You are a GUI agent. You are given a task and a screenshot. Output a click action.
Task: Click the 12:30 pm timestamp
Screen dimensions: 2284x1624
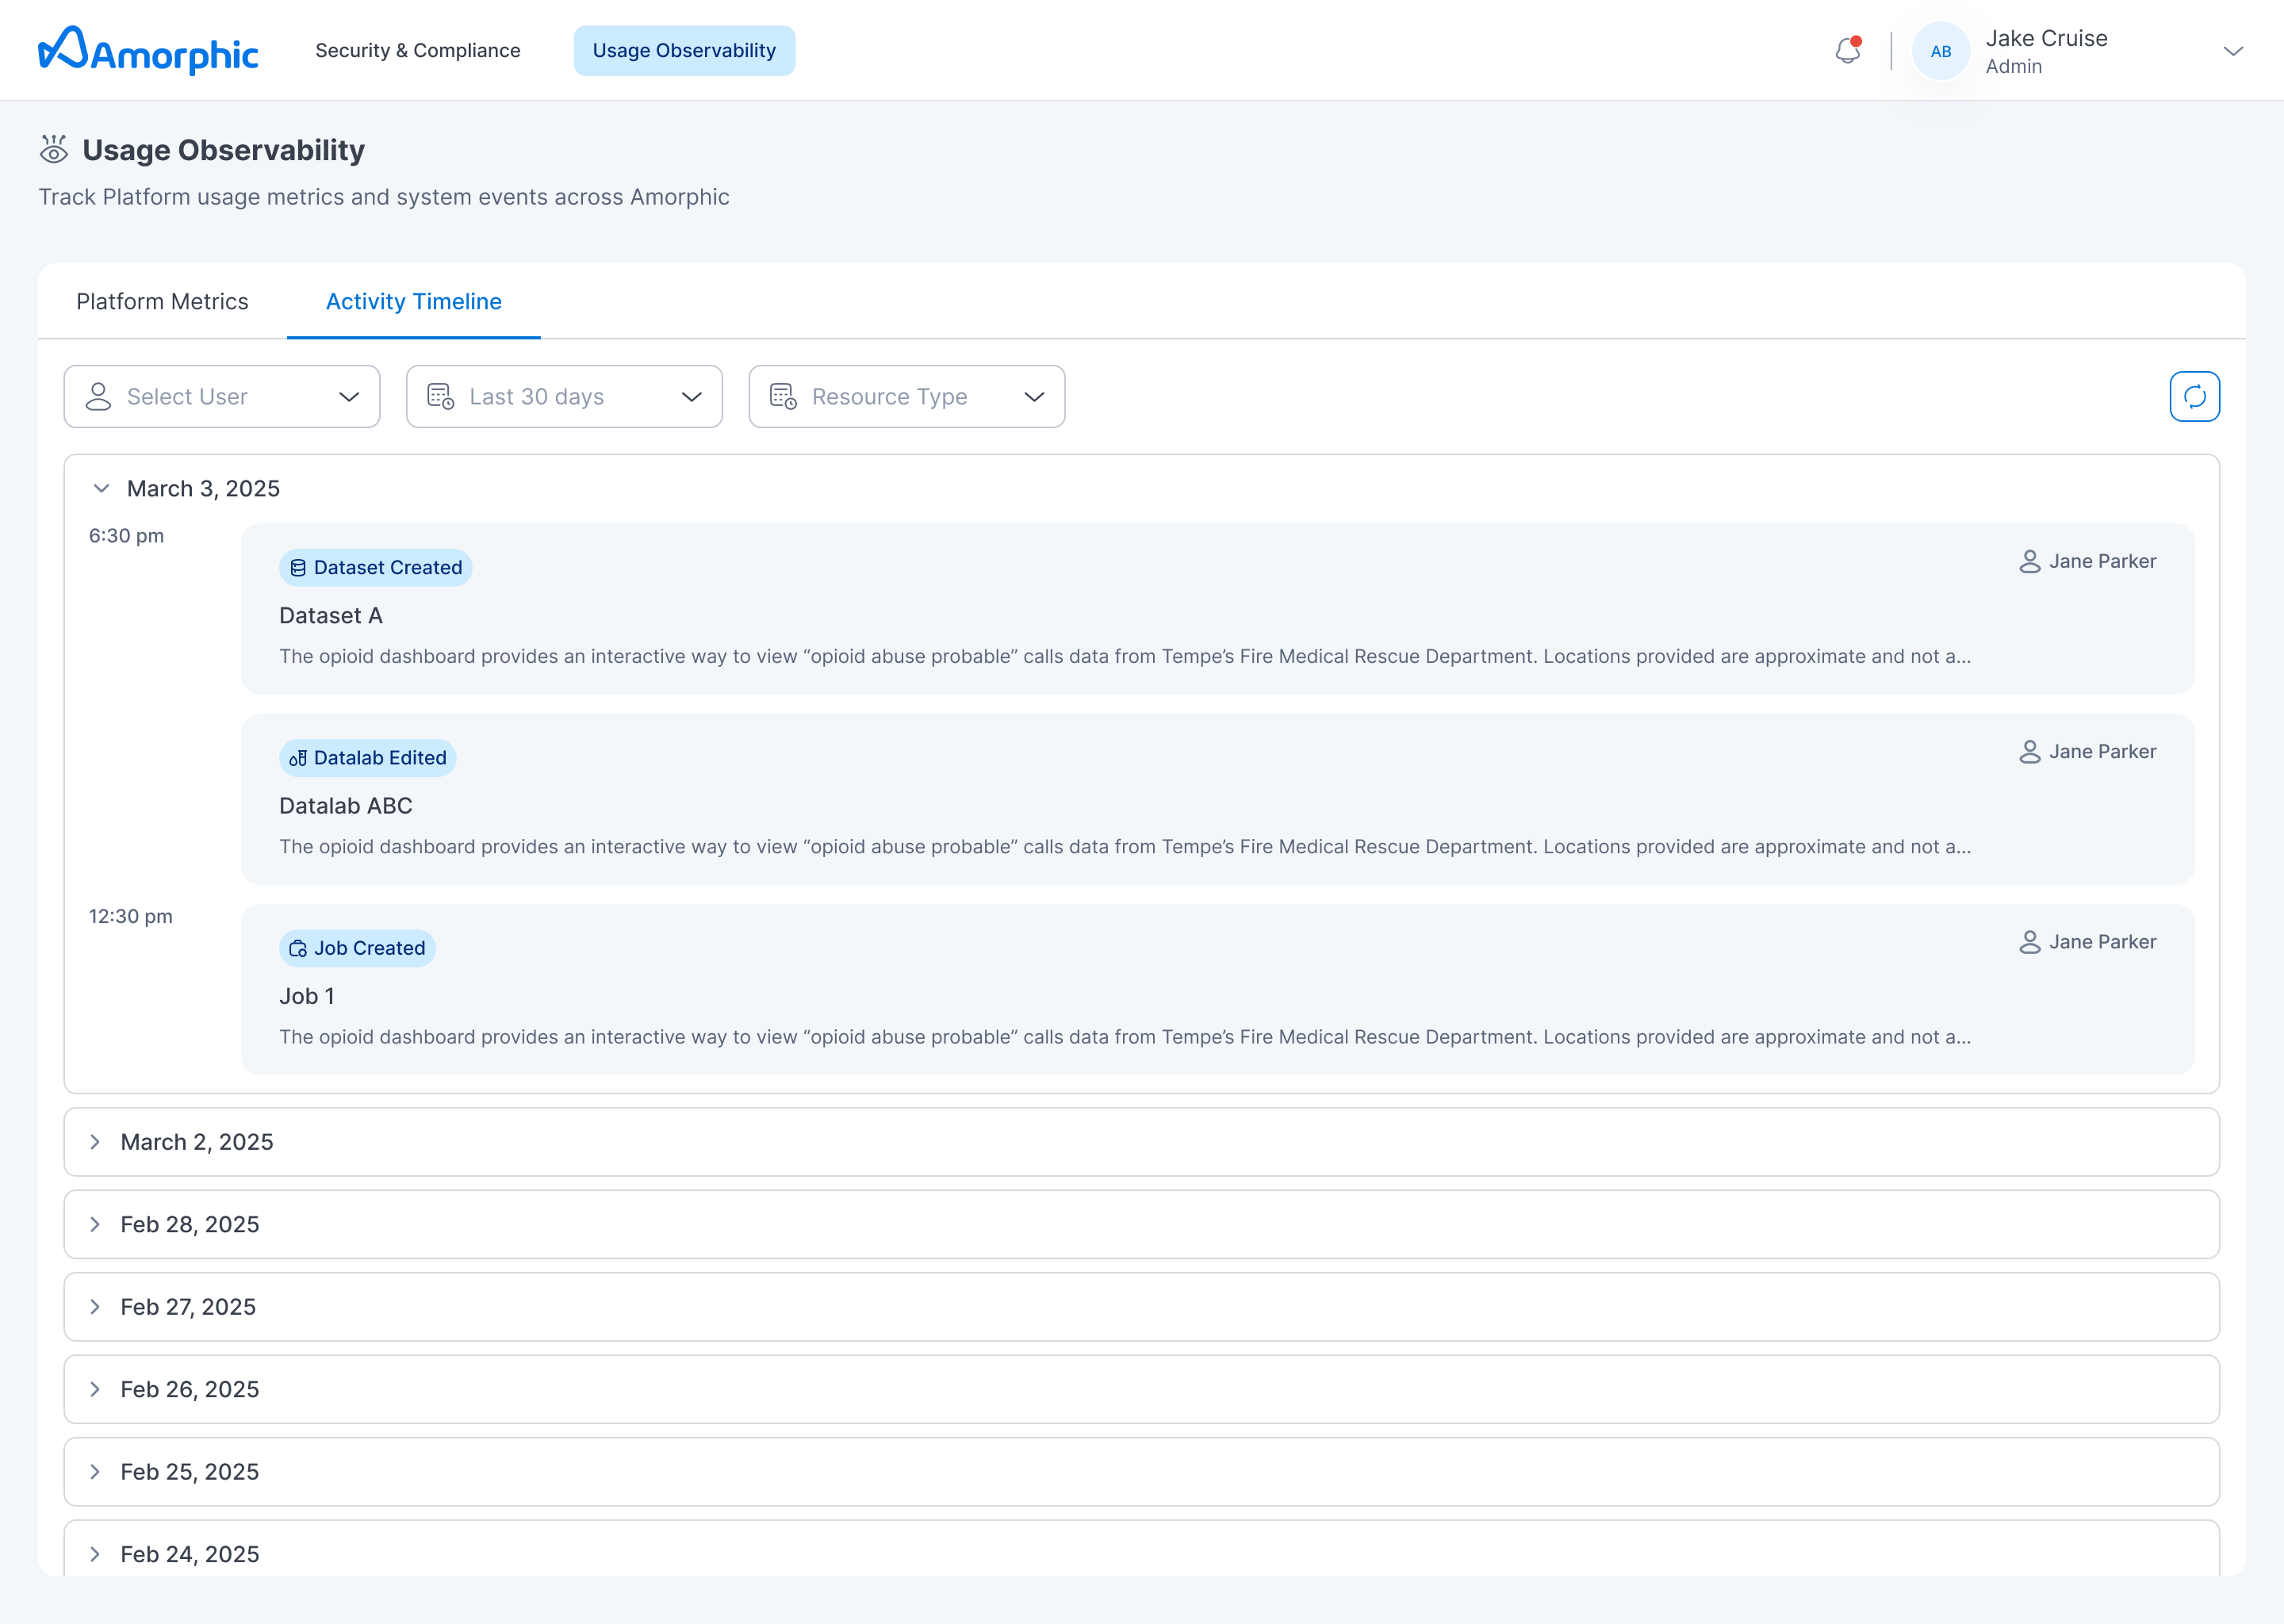[131, 917]
